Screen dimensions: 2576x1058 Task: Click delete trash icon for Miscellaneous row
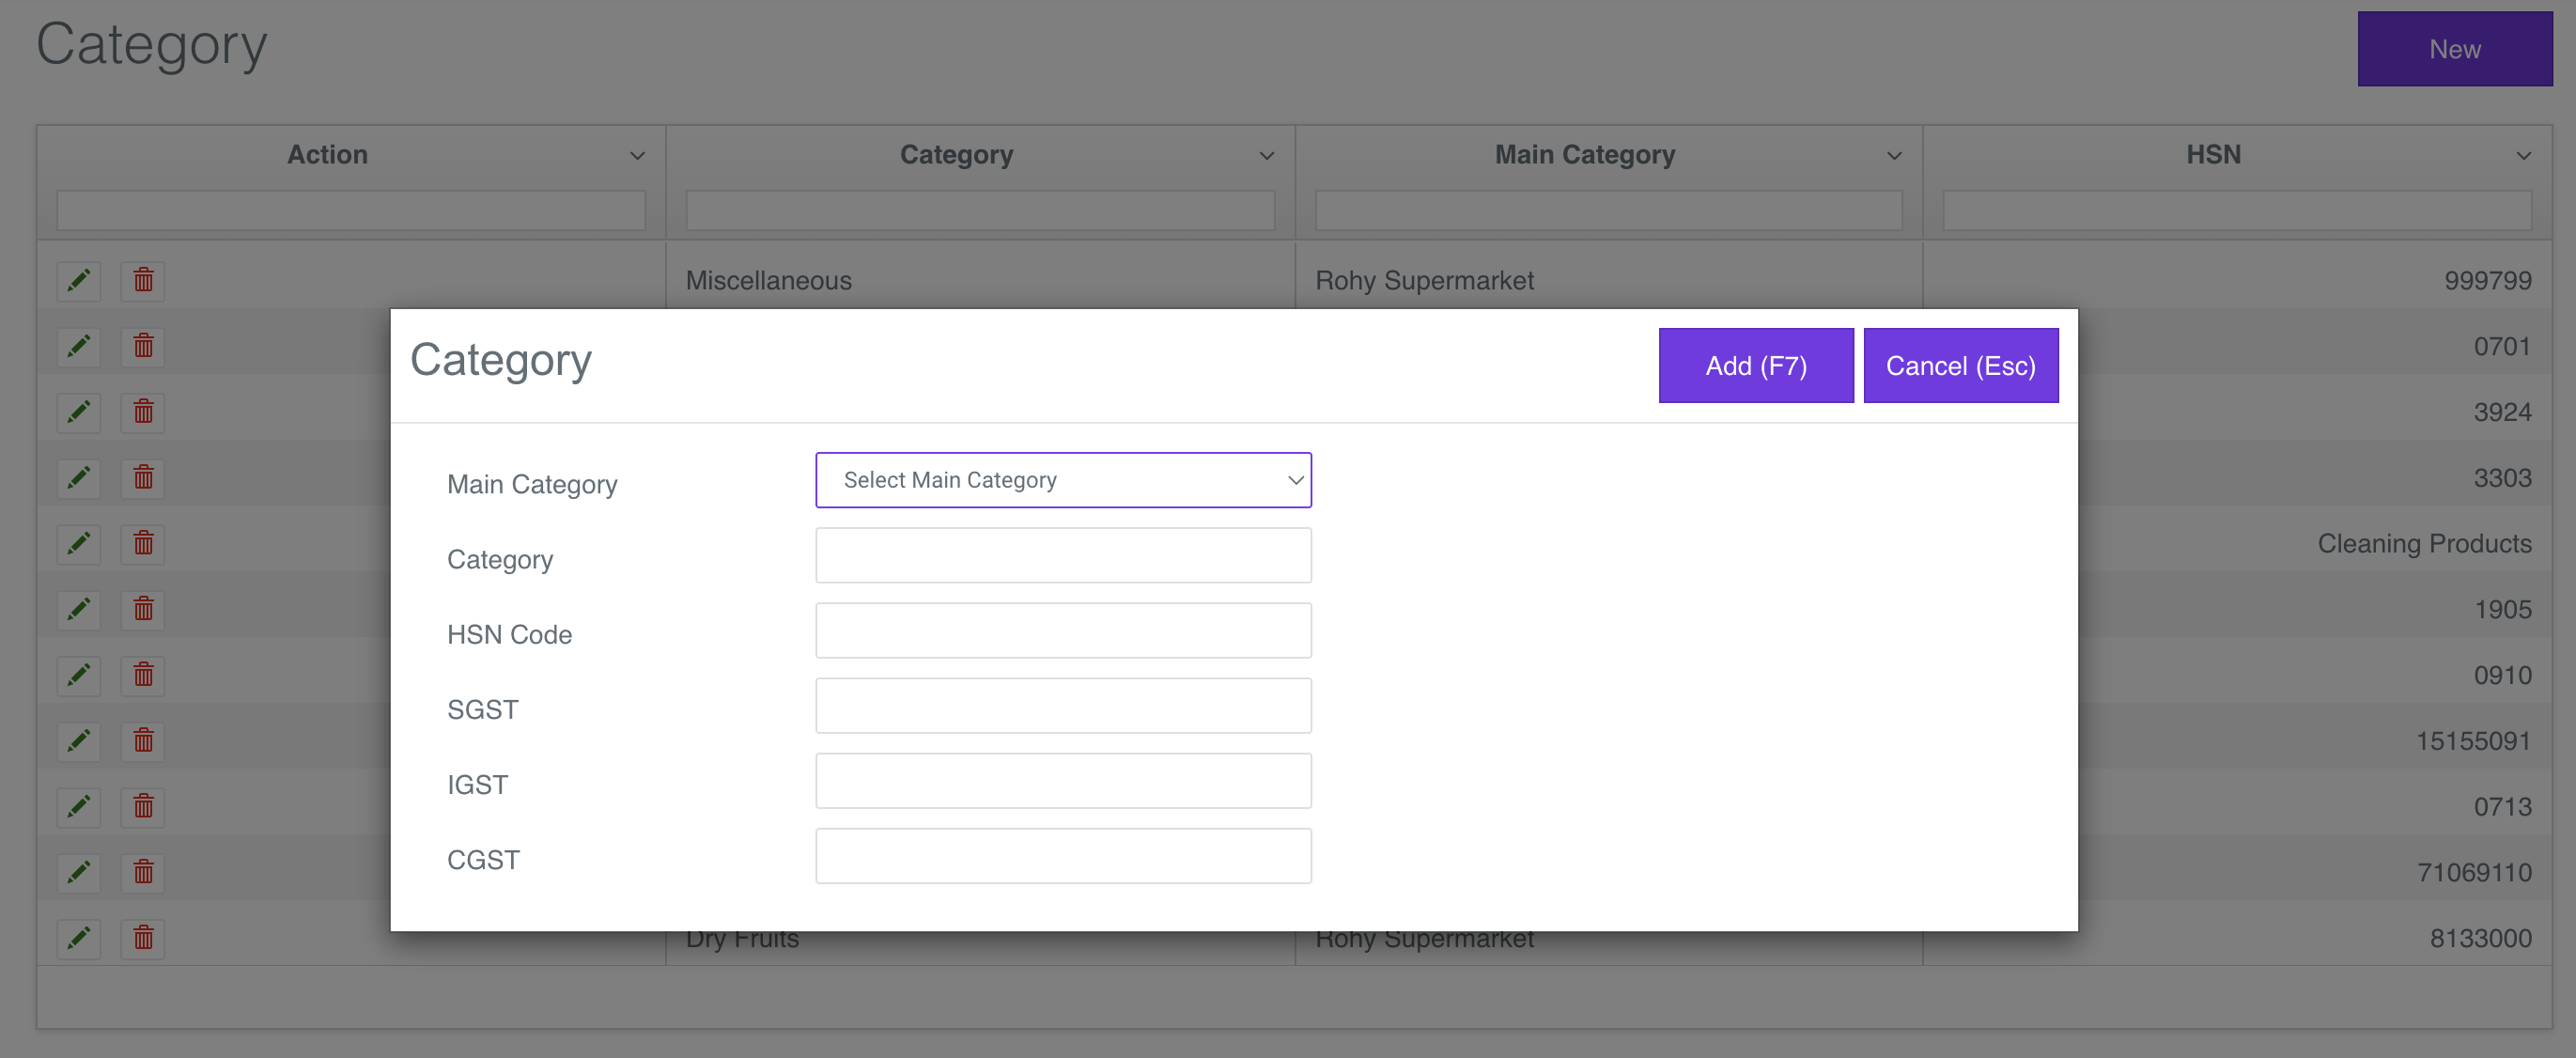pyautogui.click(x=143, y=281)
